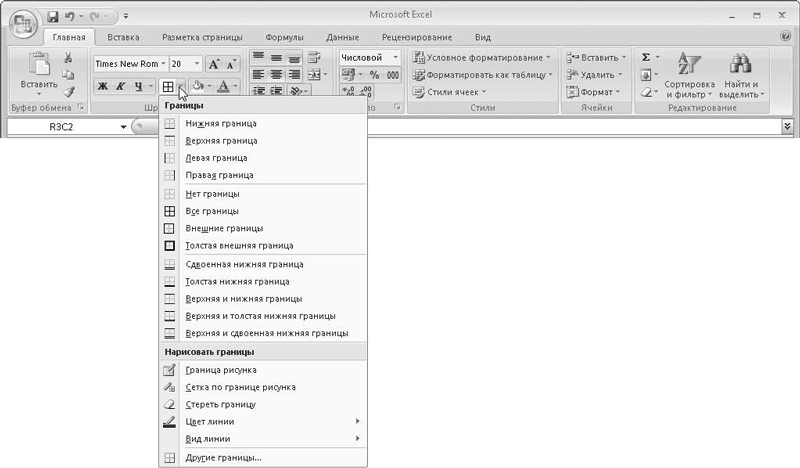The height and width of the screenshot is (468, 800).
Task: Select Все границы from borders menu
Action: [212, 211]
